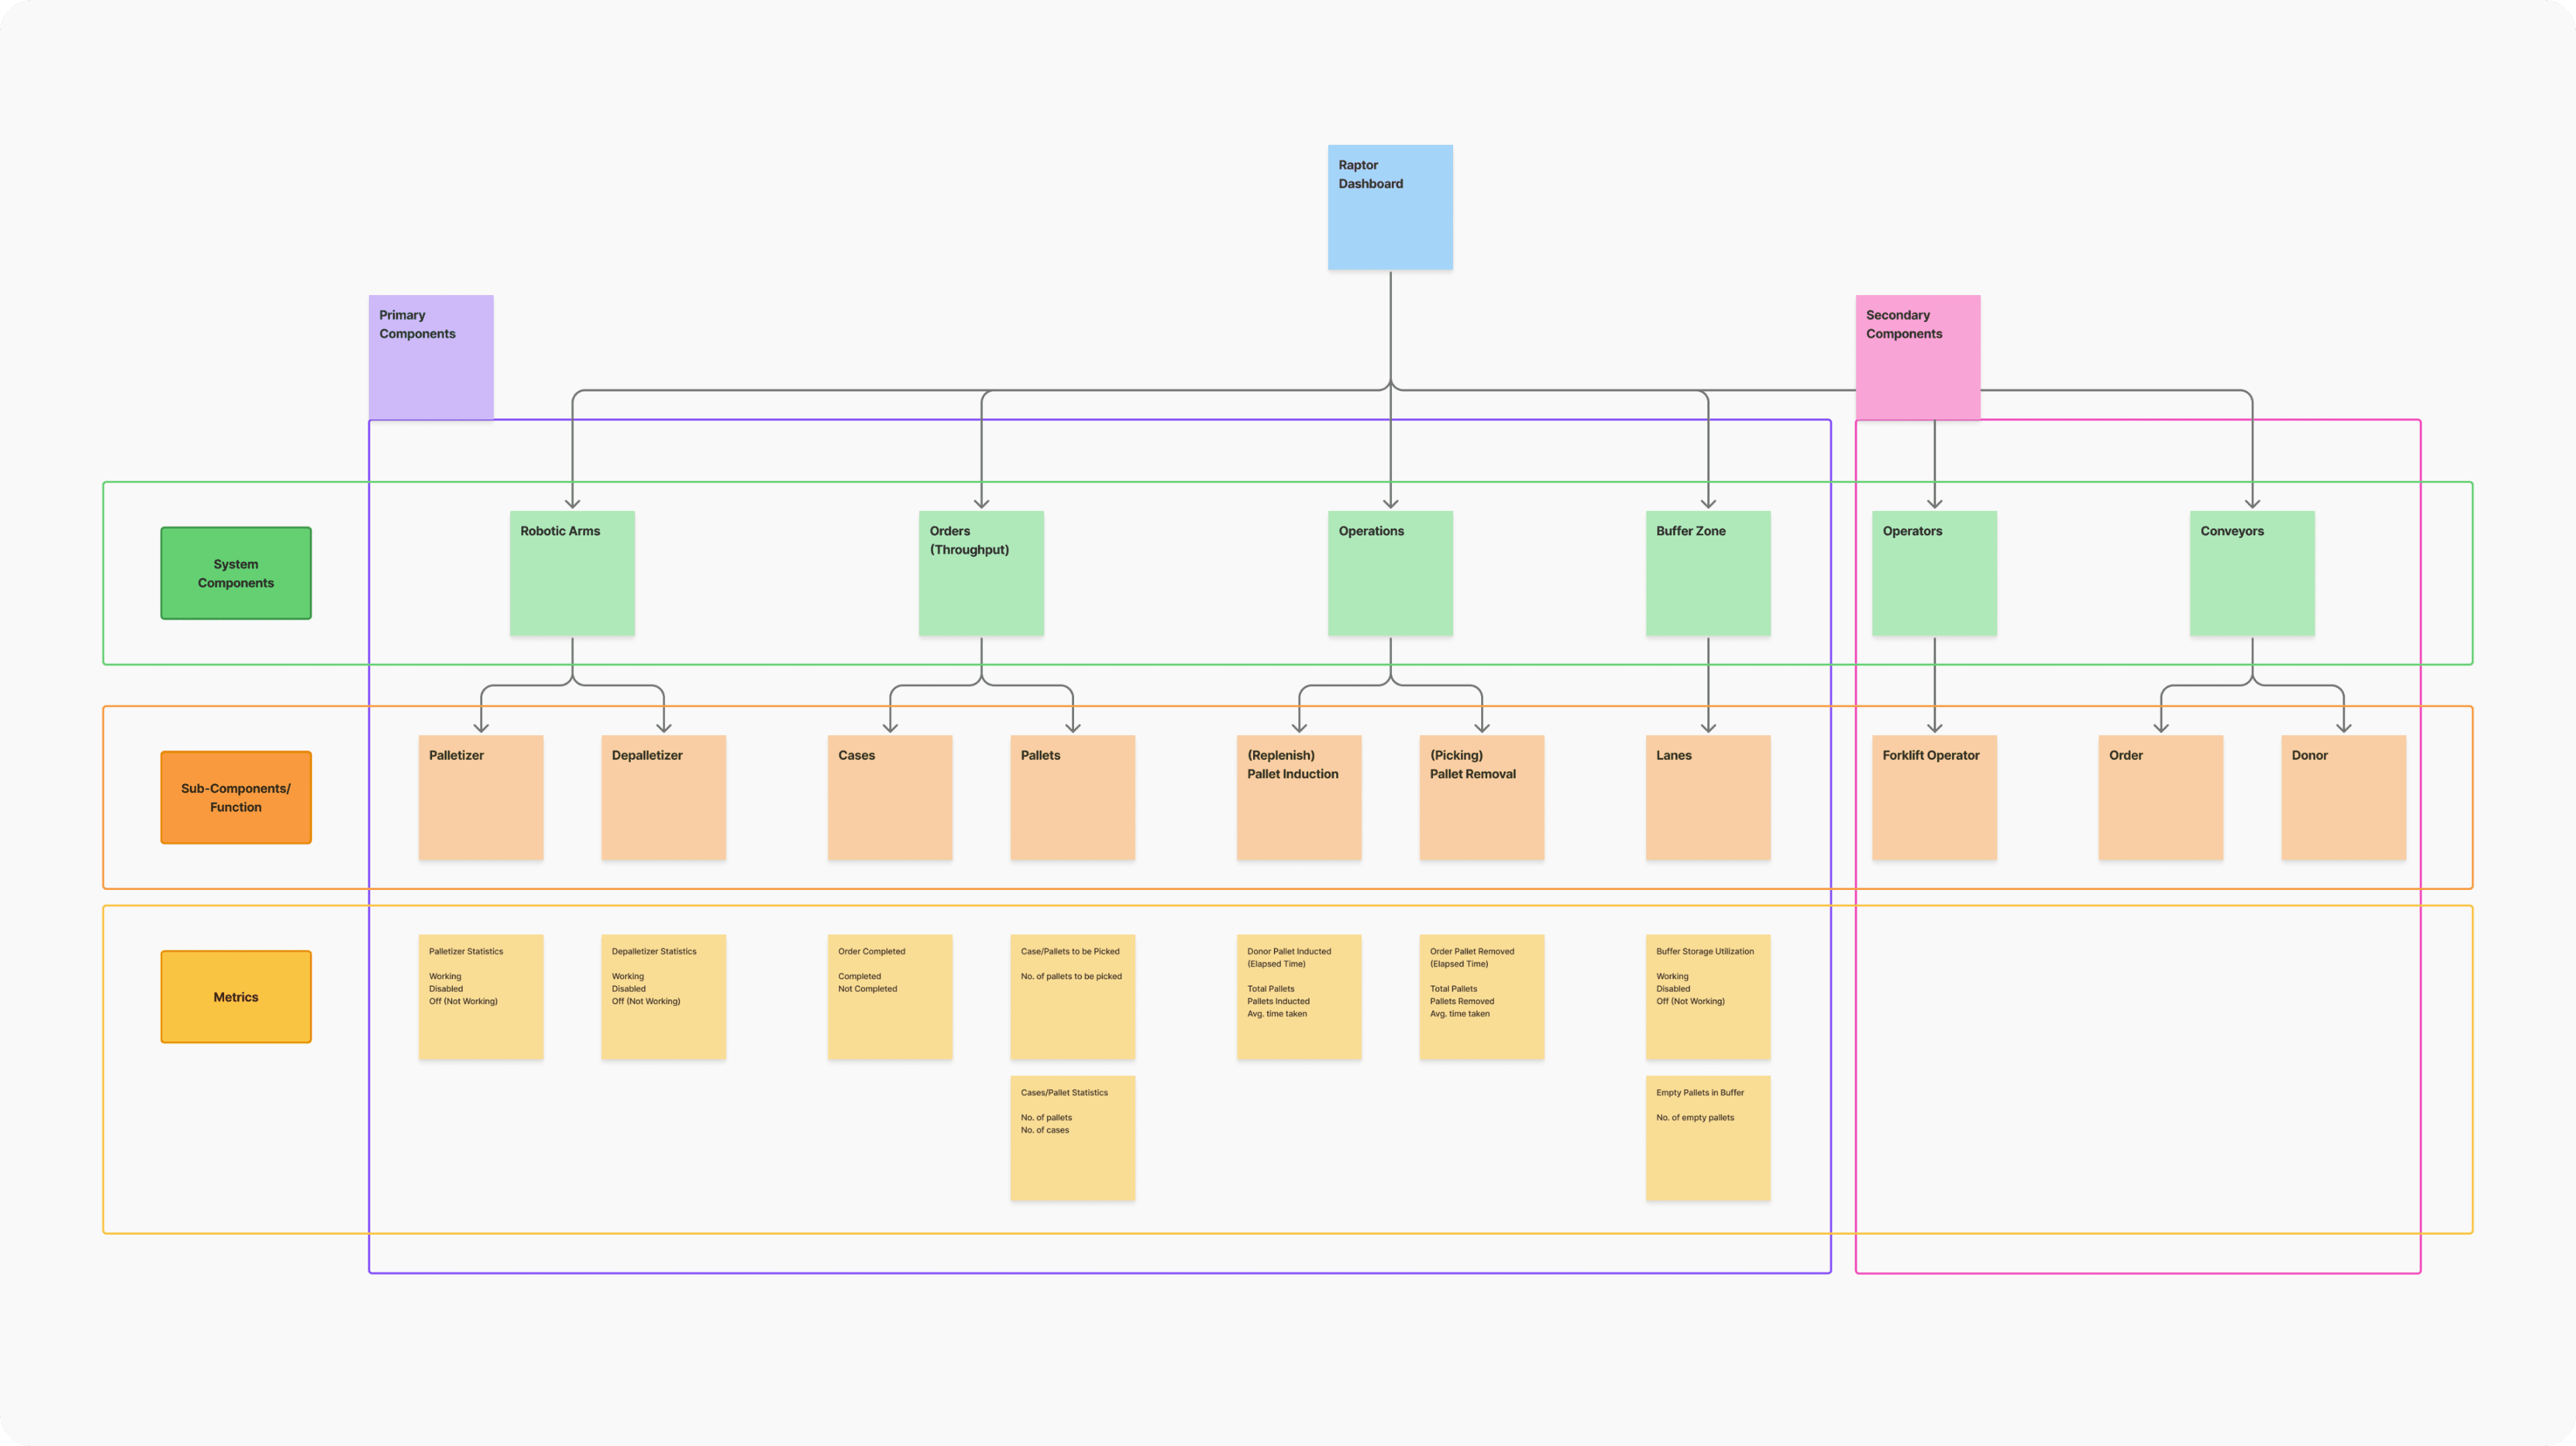The image size is (2576, 1446).
Task: Select the System Components green label
Action: pyautogui.click(x=236, y=573)
